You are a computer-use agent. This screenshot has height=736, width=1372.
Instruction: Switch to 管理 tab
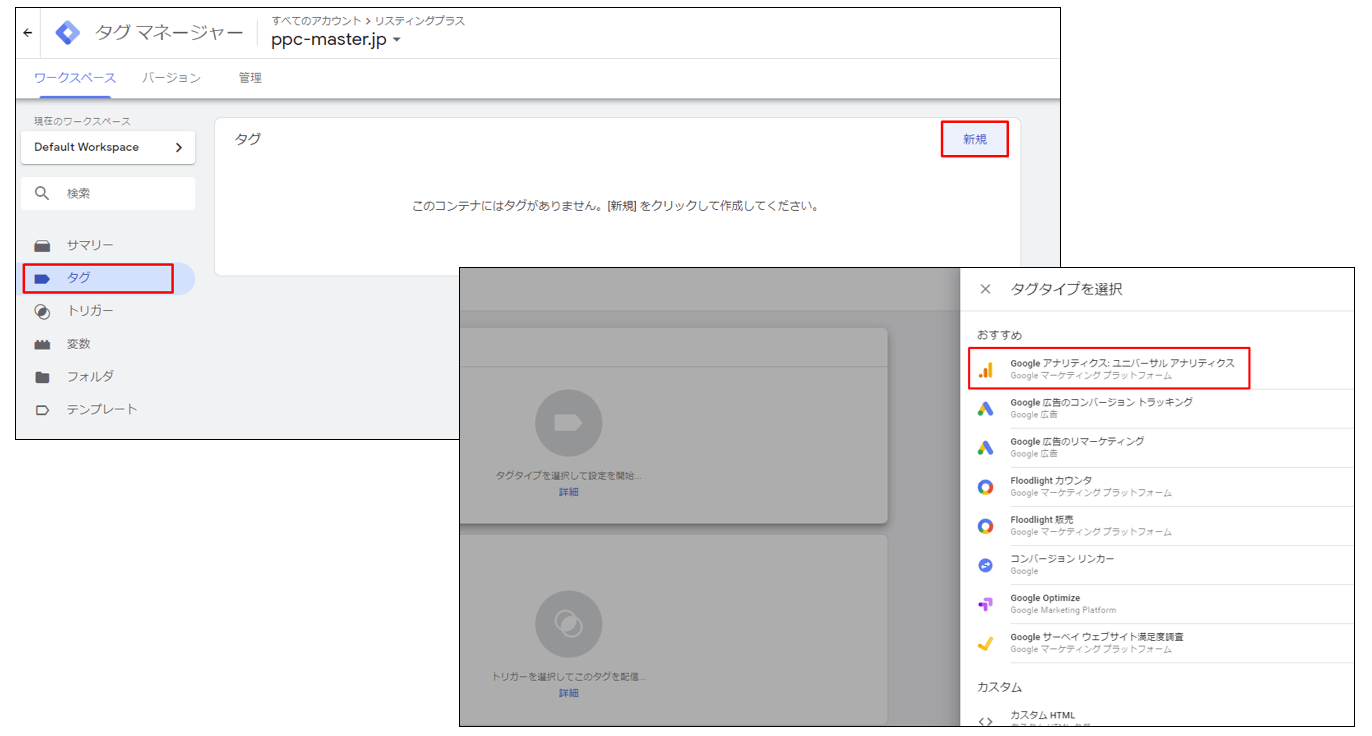tap(250, 78)
